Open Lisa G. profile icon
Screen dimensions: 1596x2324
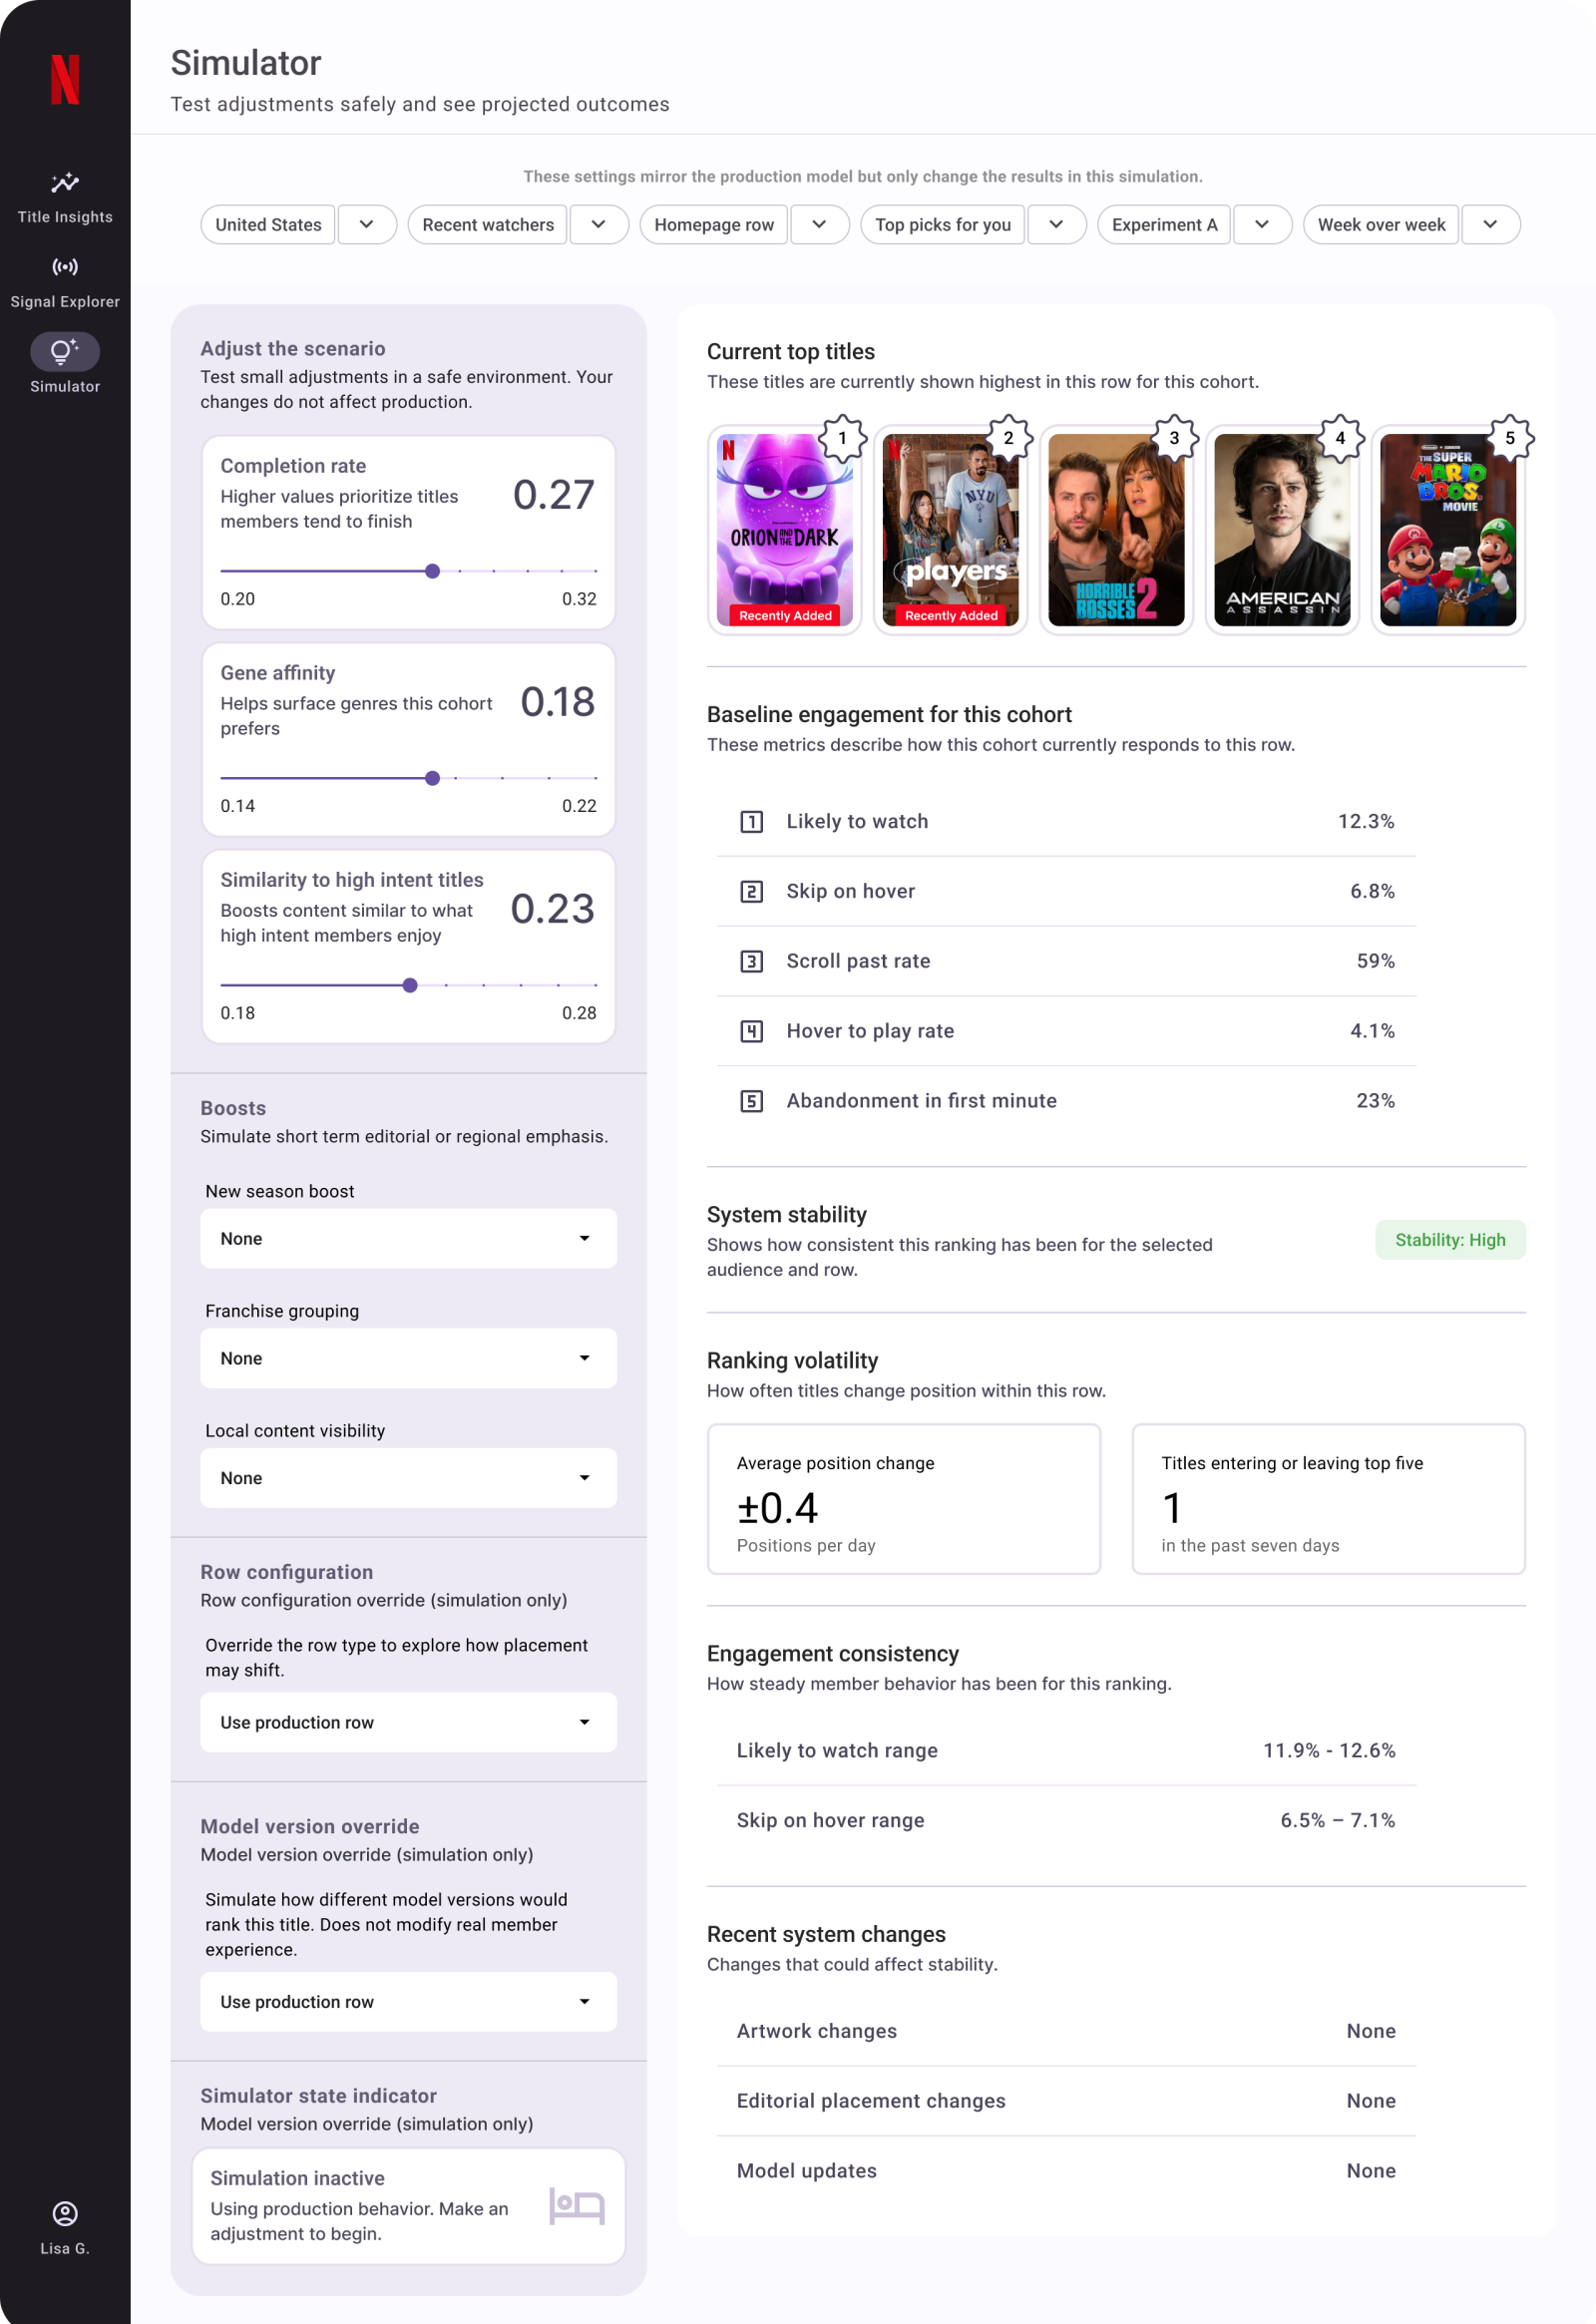coord(65,2213)
